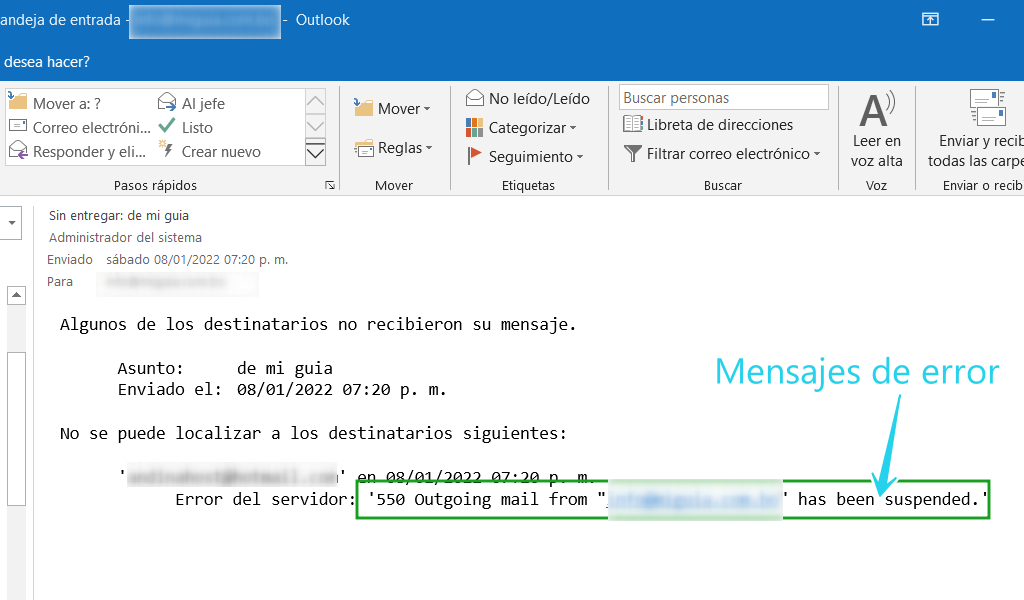Click sent date 'sábado 08/01/2022 07:20 p. m.'
This screenshot has height=600, width=1024.
coord(197,260)
